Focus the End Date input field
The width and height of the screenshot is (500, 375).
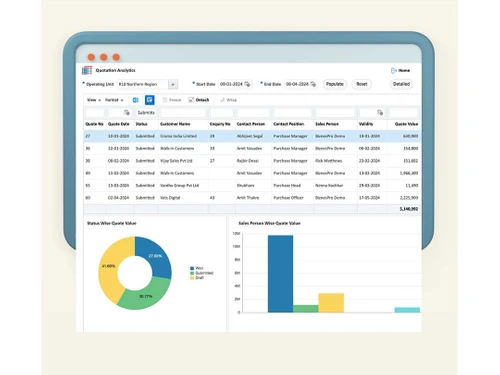click(x=297, y=84)
